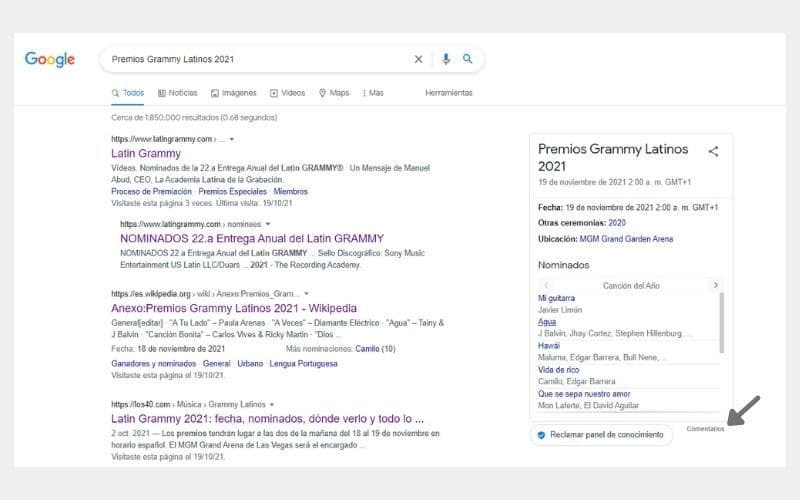Open Anexo:Premios Grammy Latinos 2021 Wikipedia result
The height and width of the screenshot is (500, 800).
[234, 308]
